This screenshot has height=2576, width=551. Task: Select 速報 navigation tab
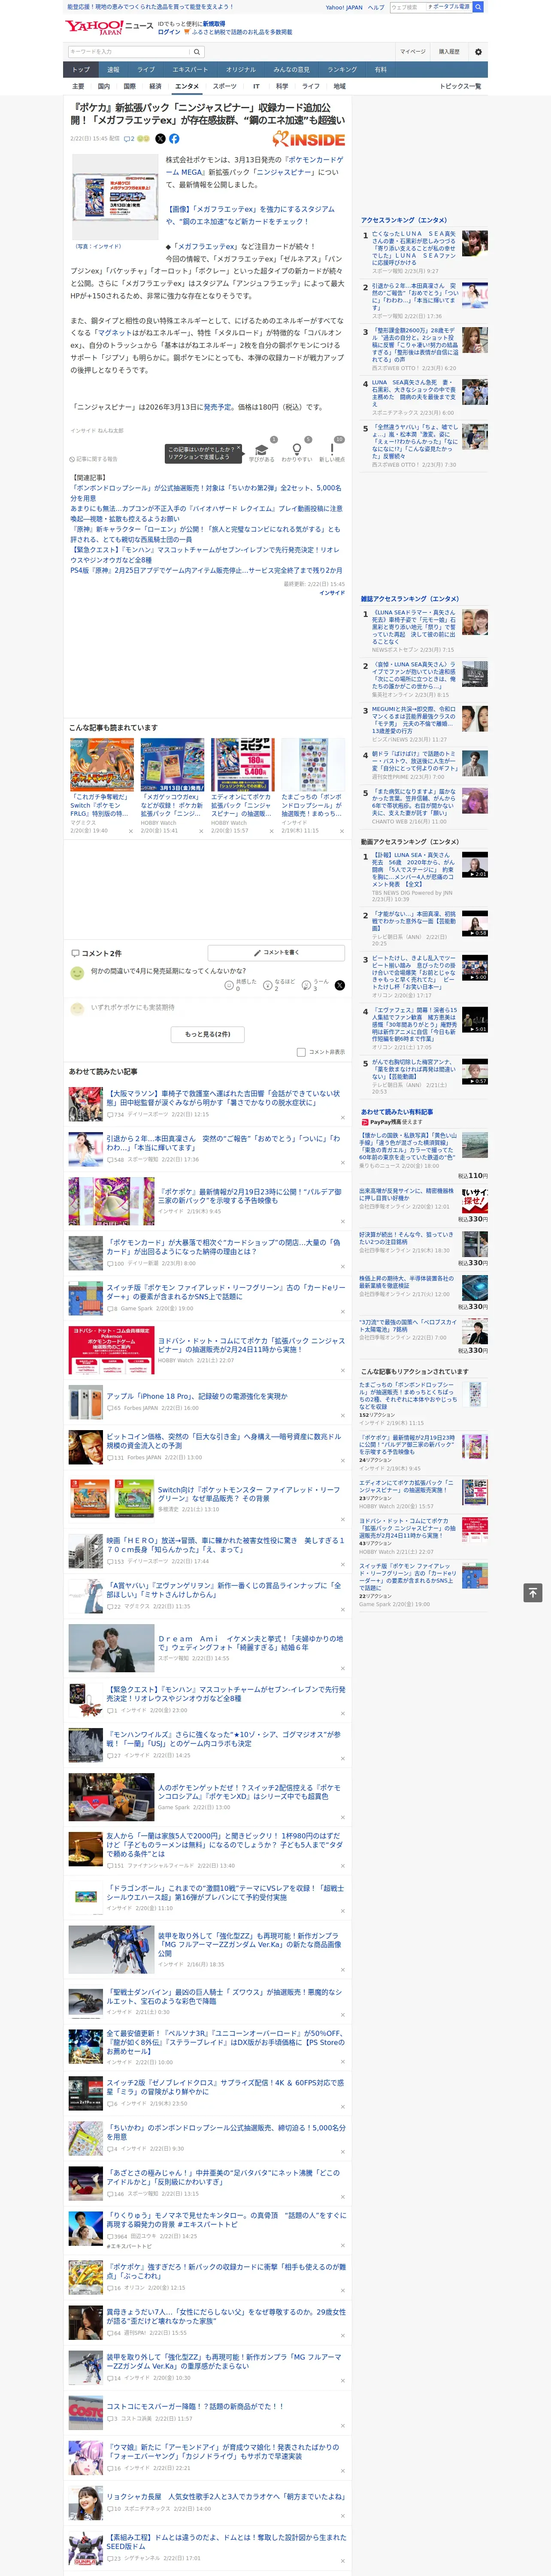(x=113, y=70)
